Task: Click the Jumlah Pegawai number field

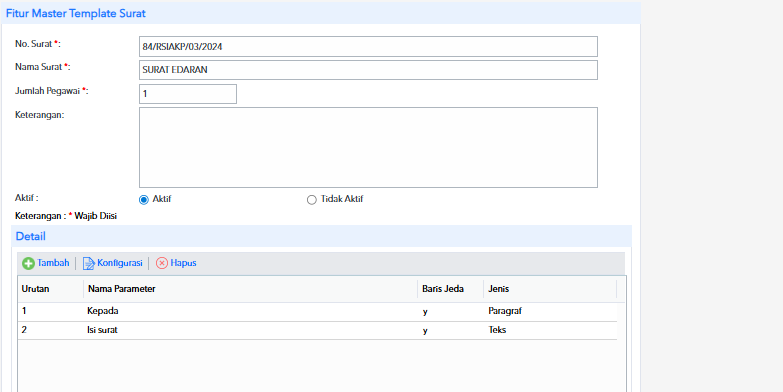Action: coord(188,94)
